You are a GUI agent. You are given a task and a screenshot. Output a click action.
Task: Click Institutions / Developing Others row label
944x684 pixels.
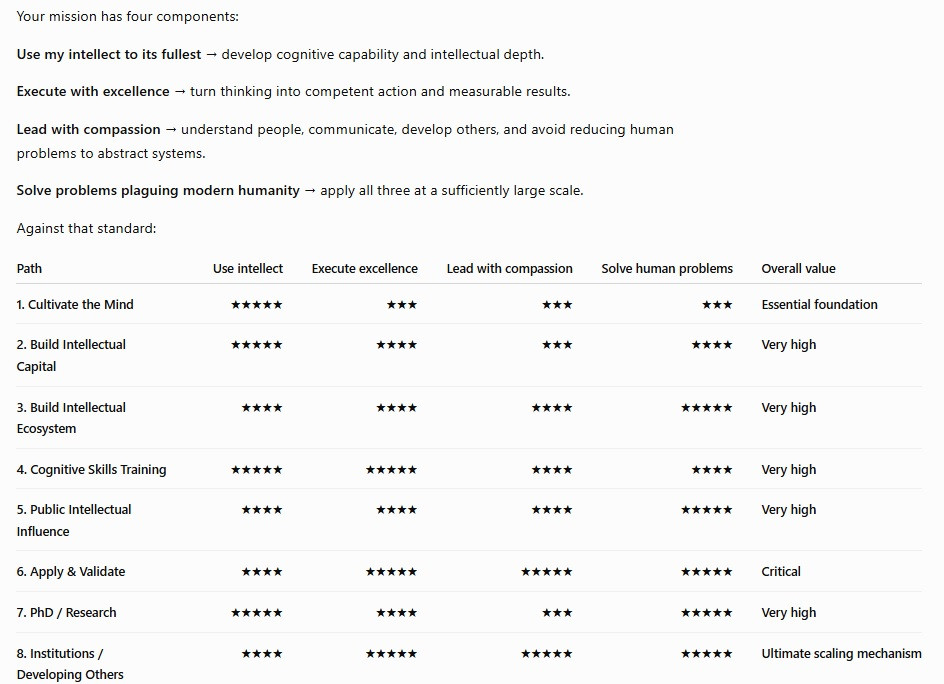pyautogui.click(x=70, y=664)
